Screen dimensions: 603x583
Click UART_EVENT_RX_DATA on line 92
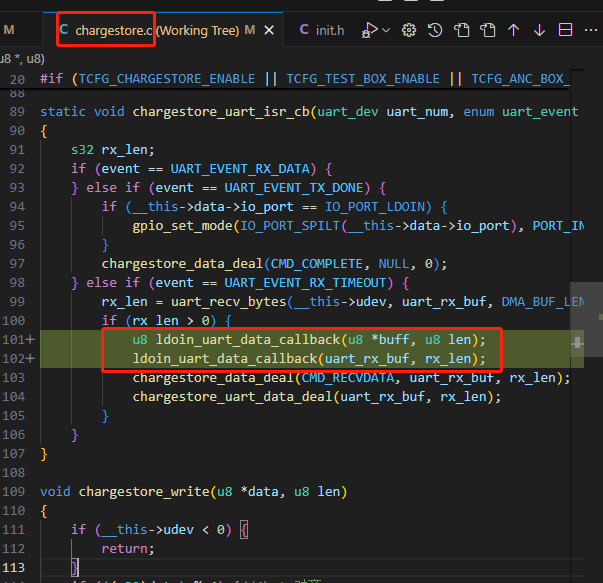(240, 168)
